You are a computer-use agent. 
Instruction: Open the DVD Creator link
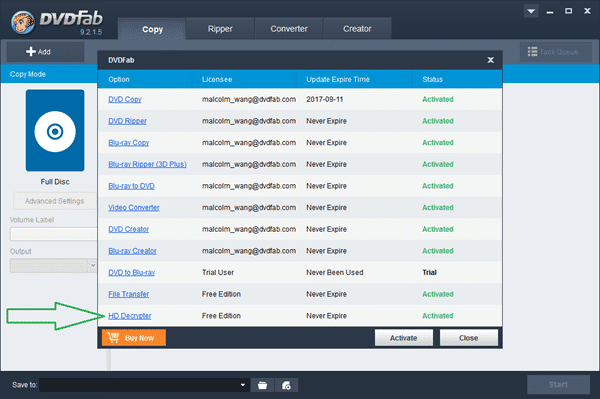(x=129, y=229)
